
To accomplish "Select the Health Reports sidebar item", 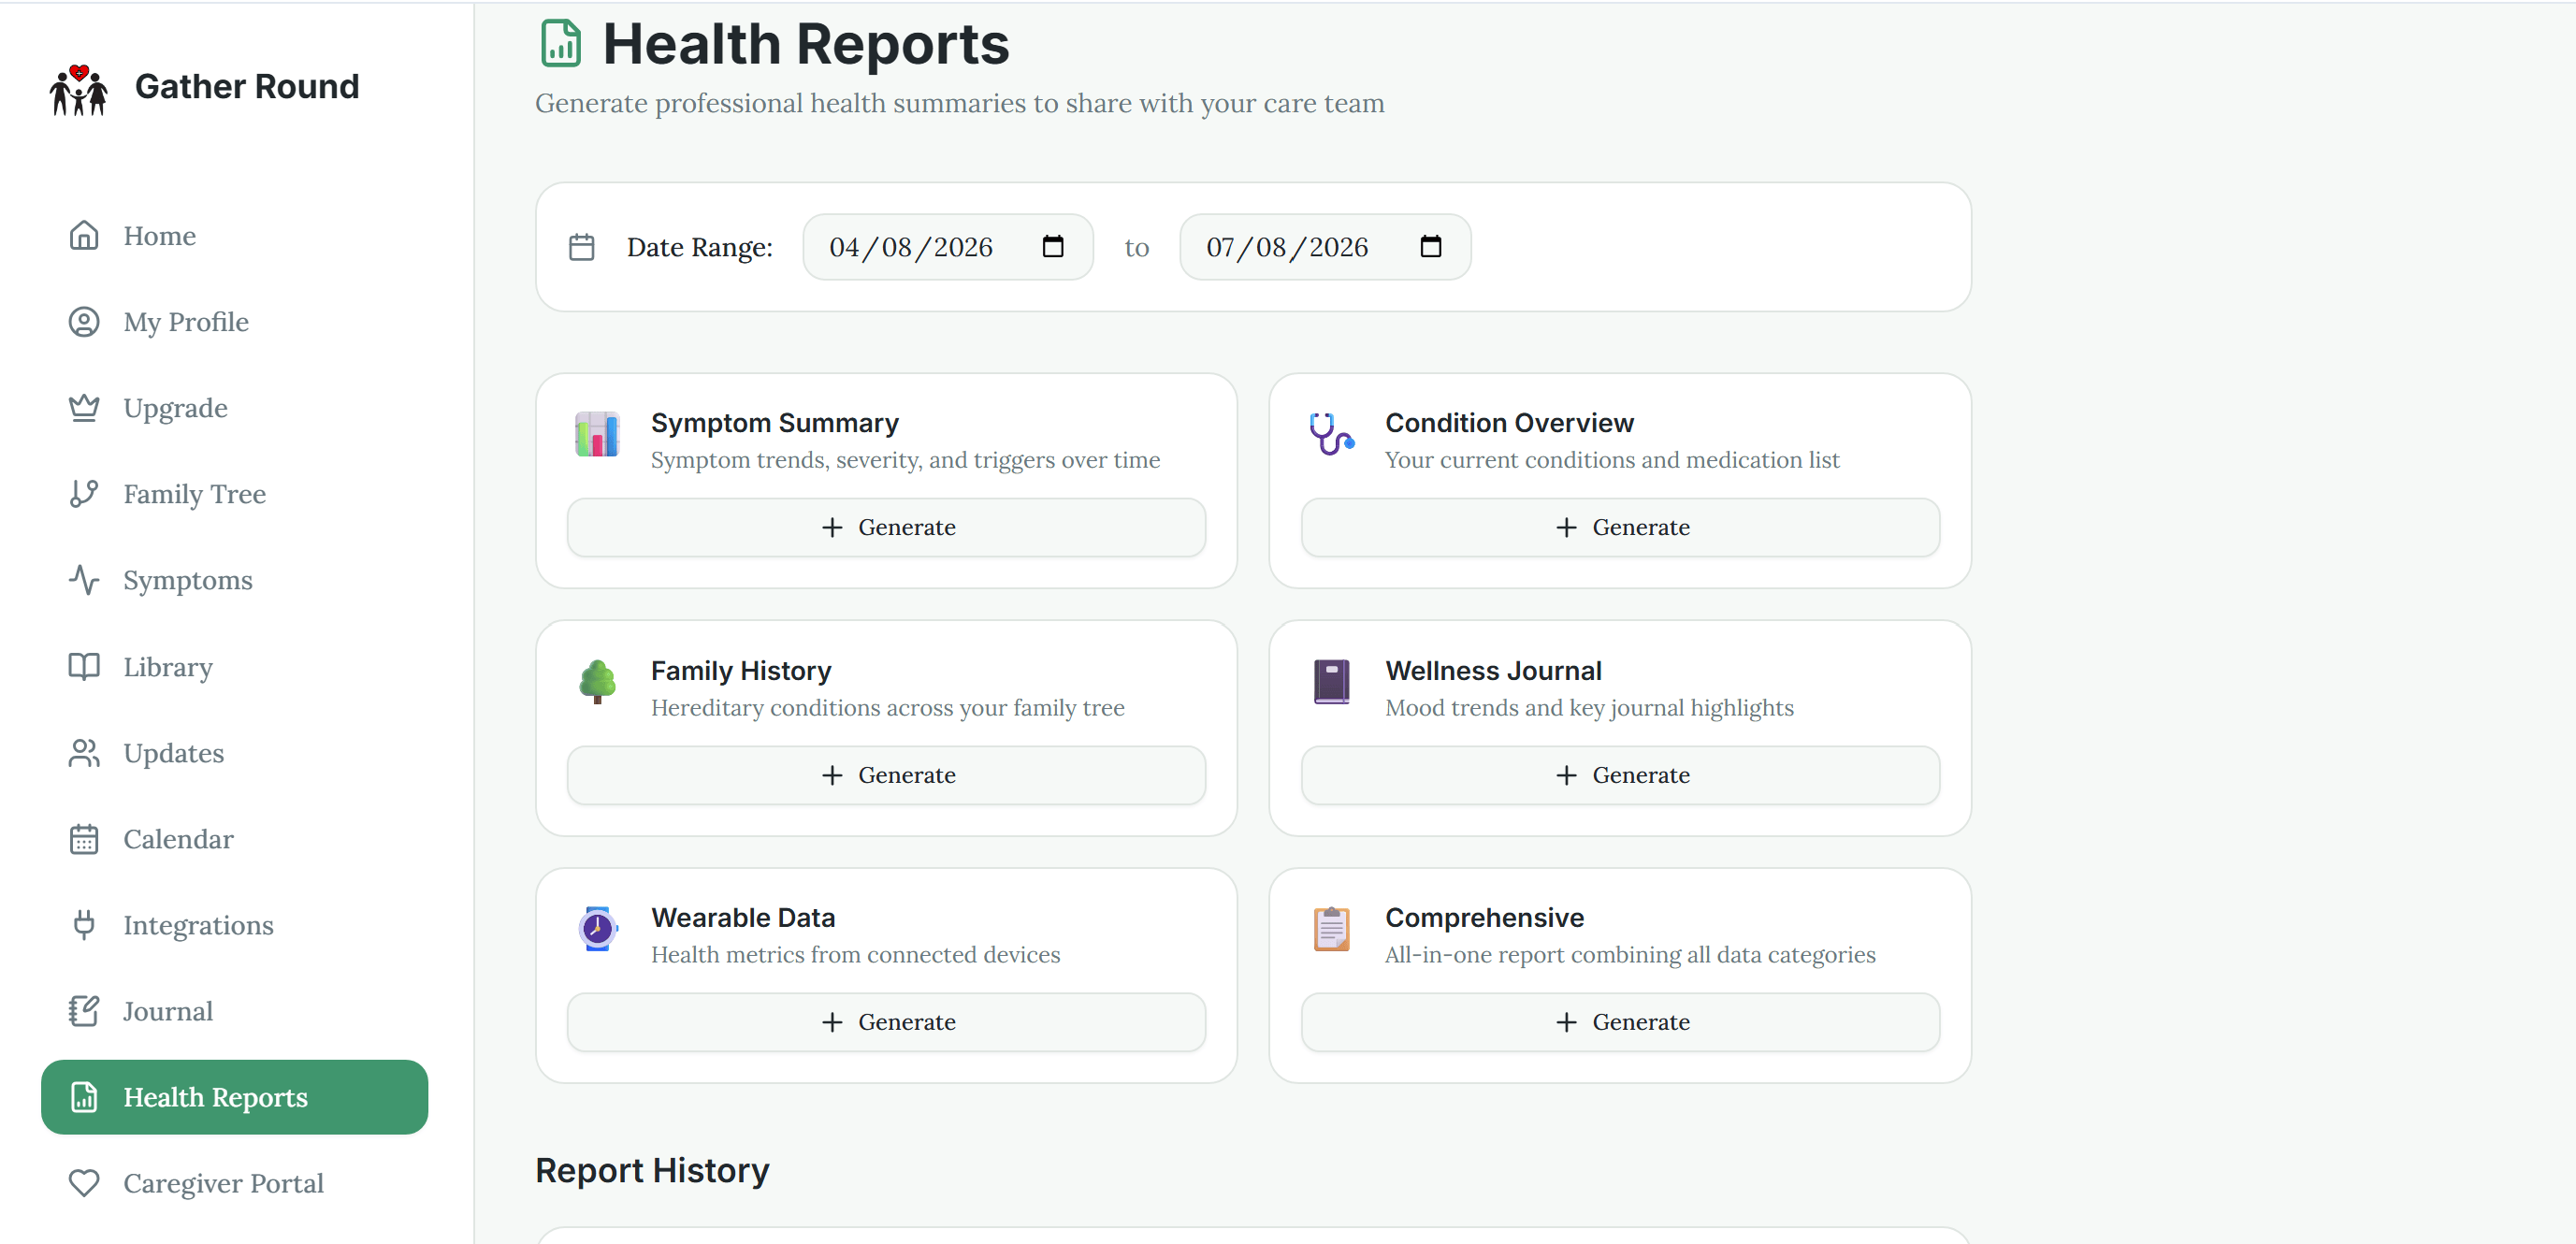I will 235,1097.
